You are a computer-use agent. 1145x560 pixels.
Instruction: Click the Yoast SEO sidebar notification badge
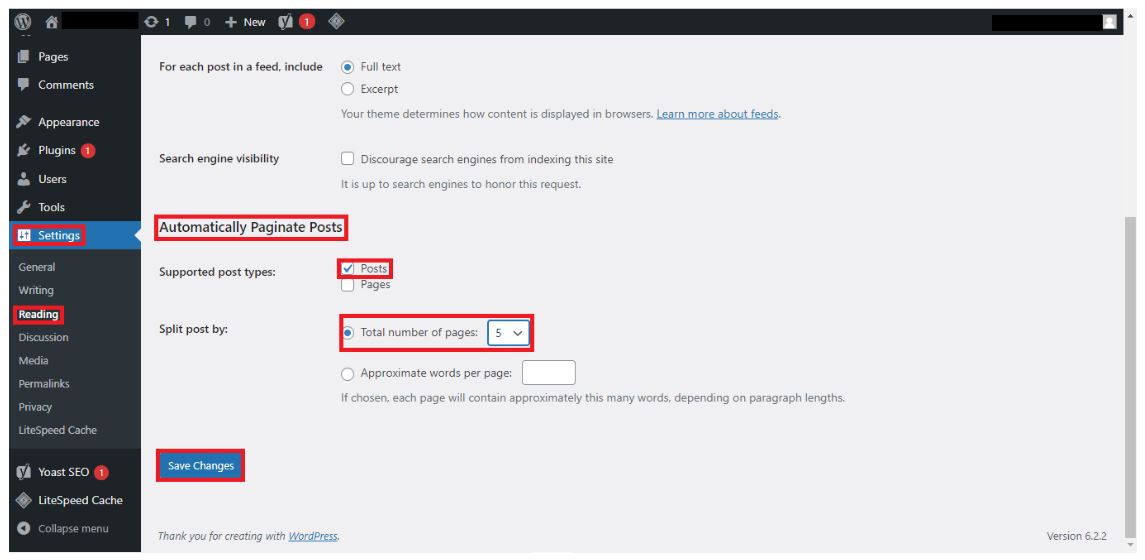tap(102, 472)
